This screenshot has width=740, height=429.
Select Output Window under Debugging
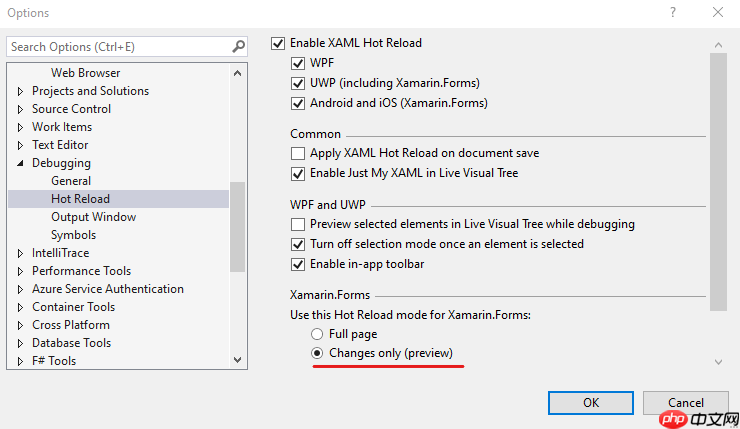click(x=93, y=217)
